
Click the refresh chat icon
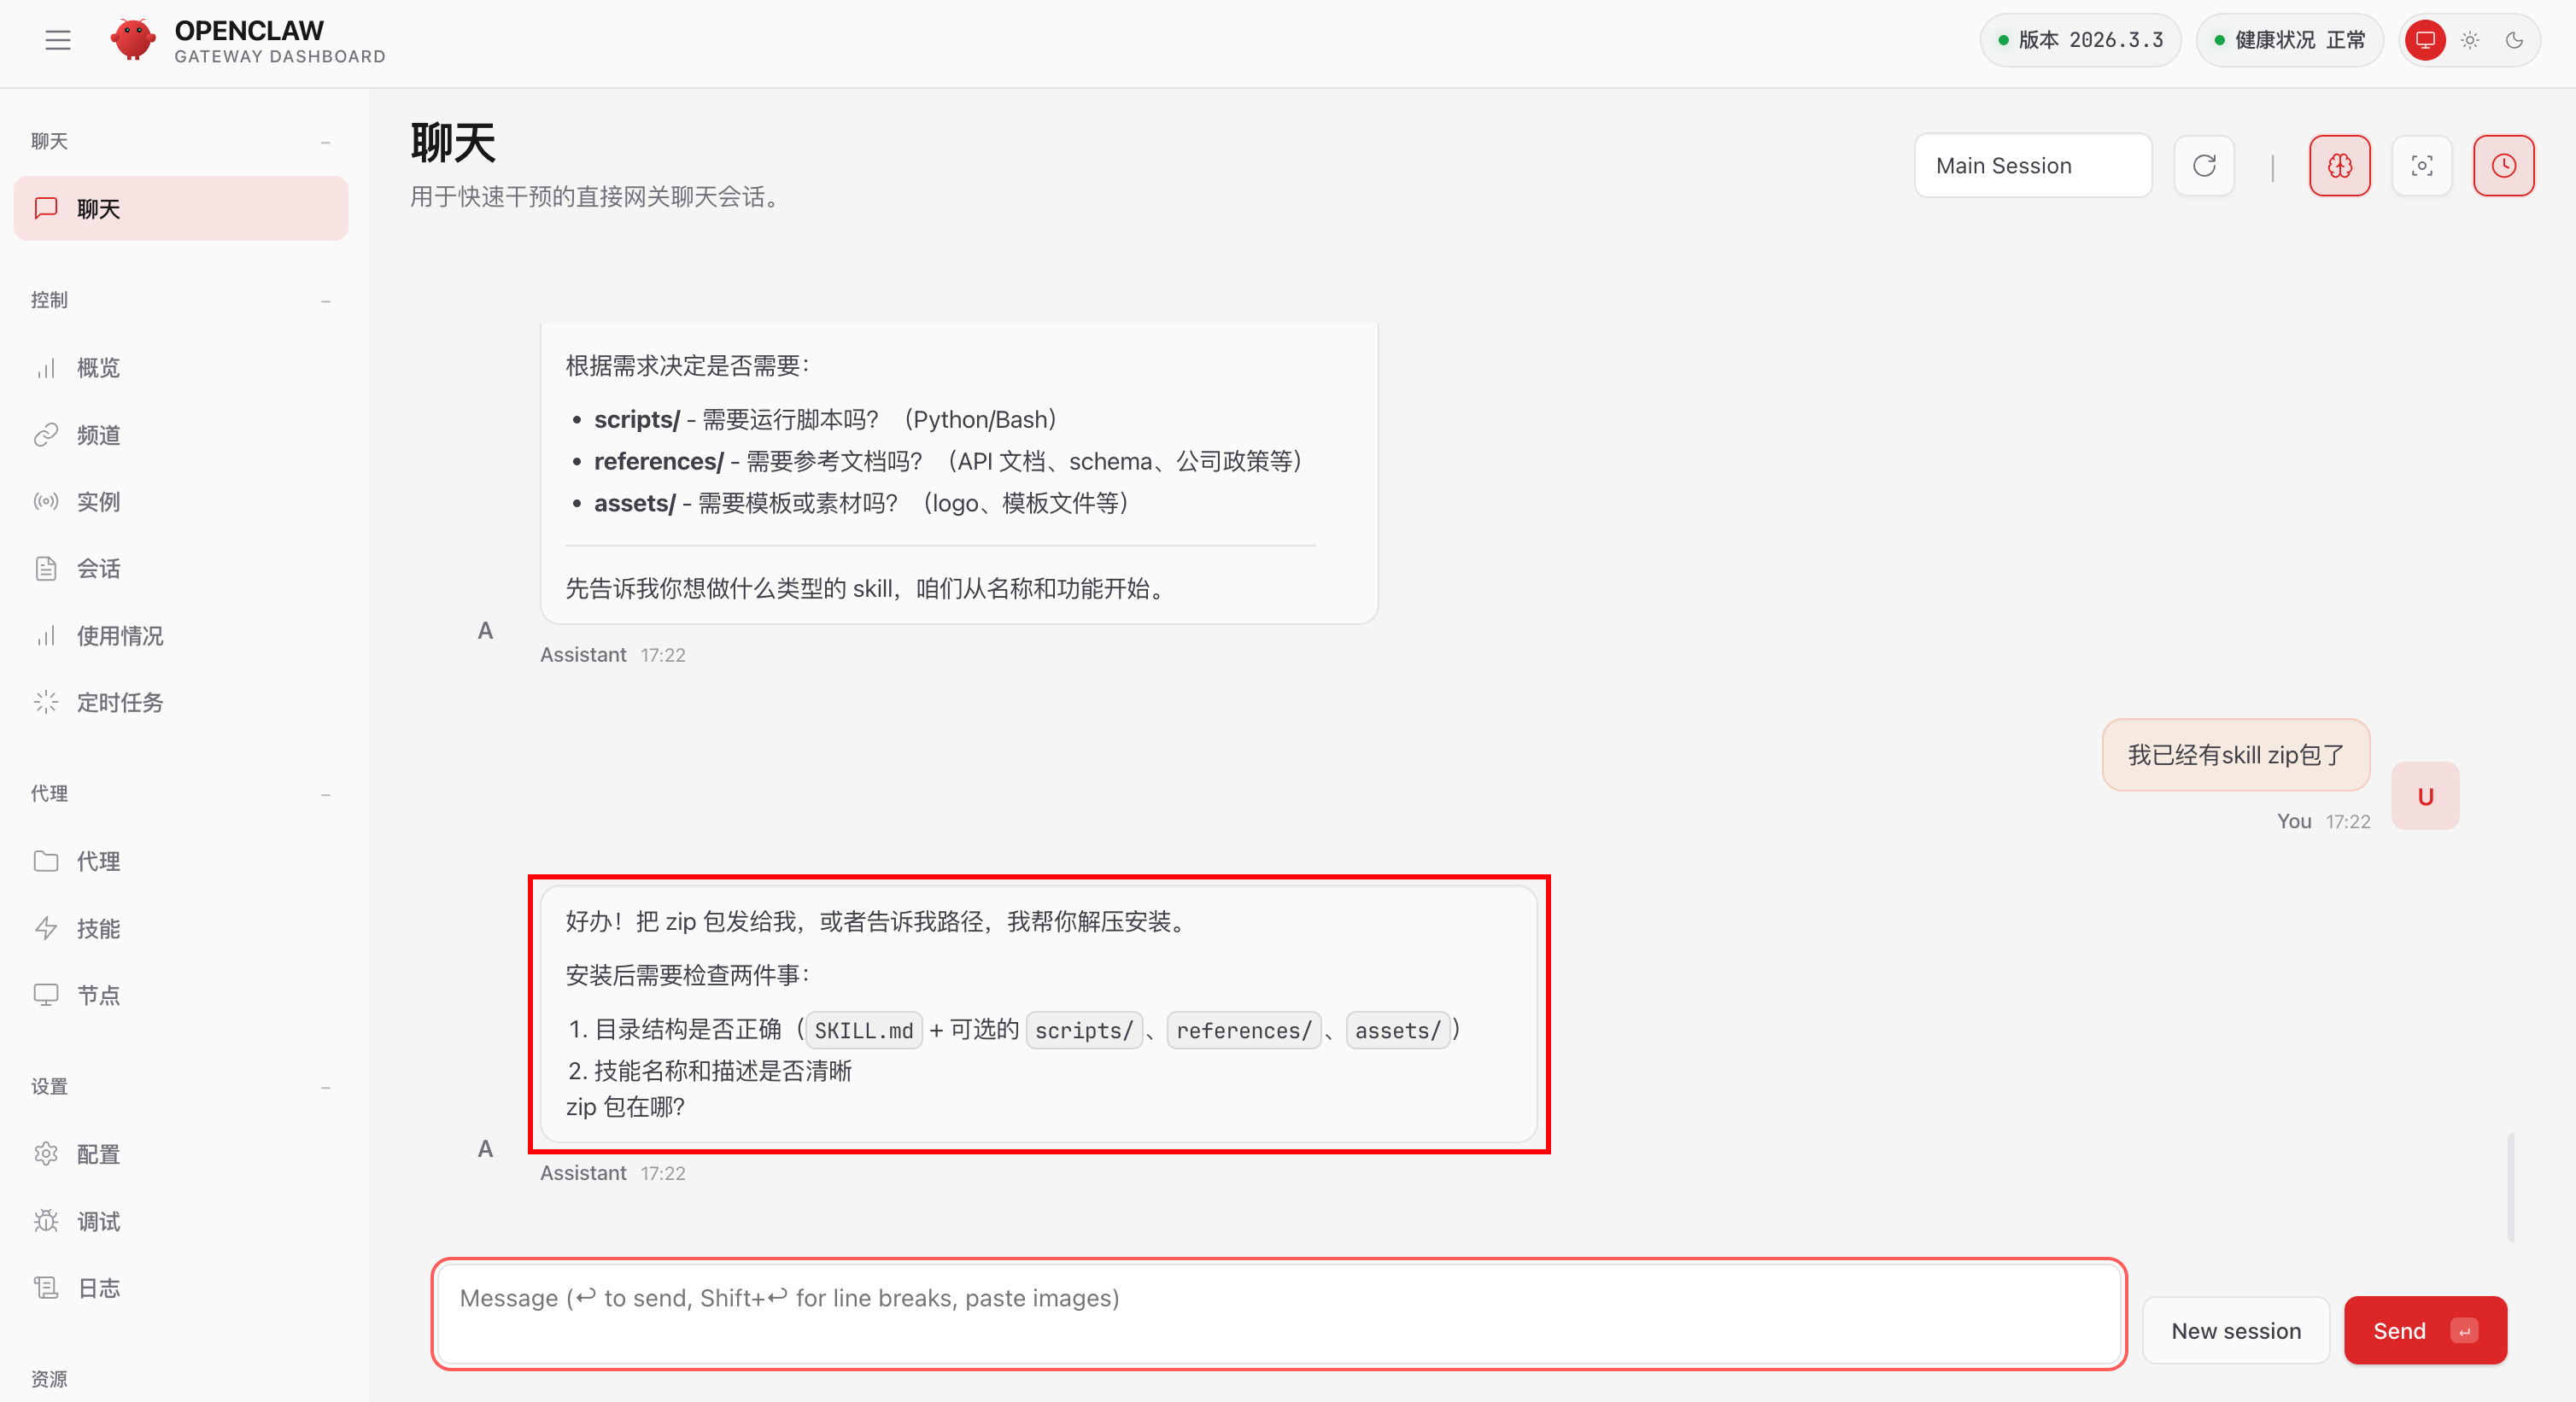(2204, 166)
